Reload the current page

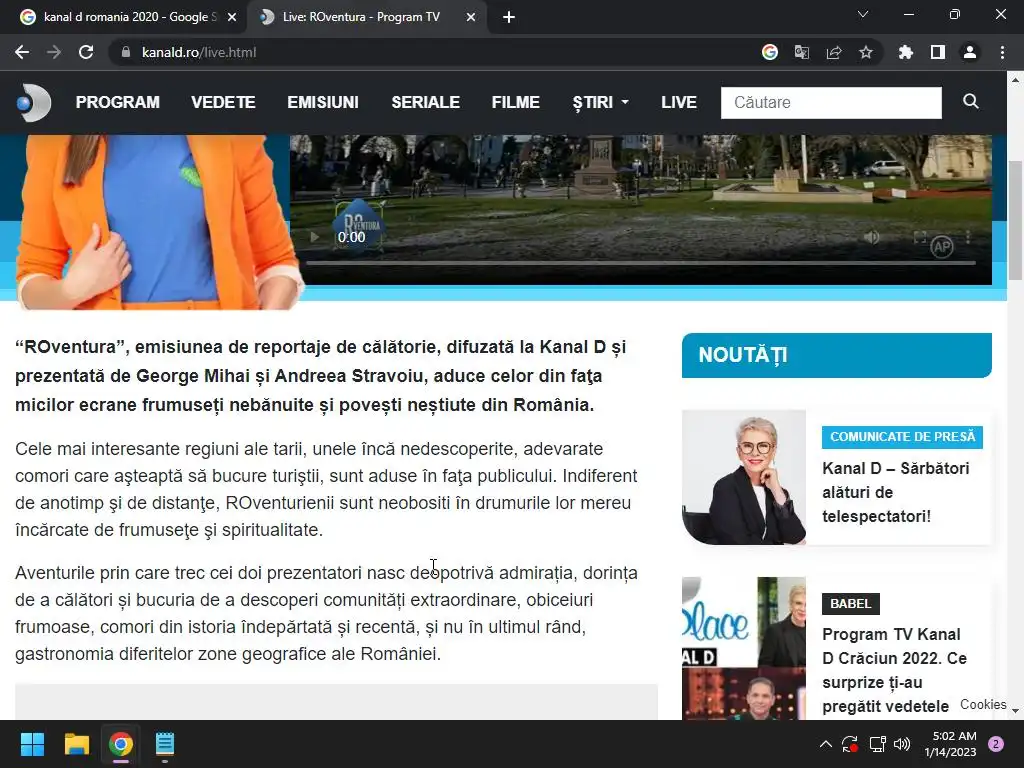click(86, 52)
